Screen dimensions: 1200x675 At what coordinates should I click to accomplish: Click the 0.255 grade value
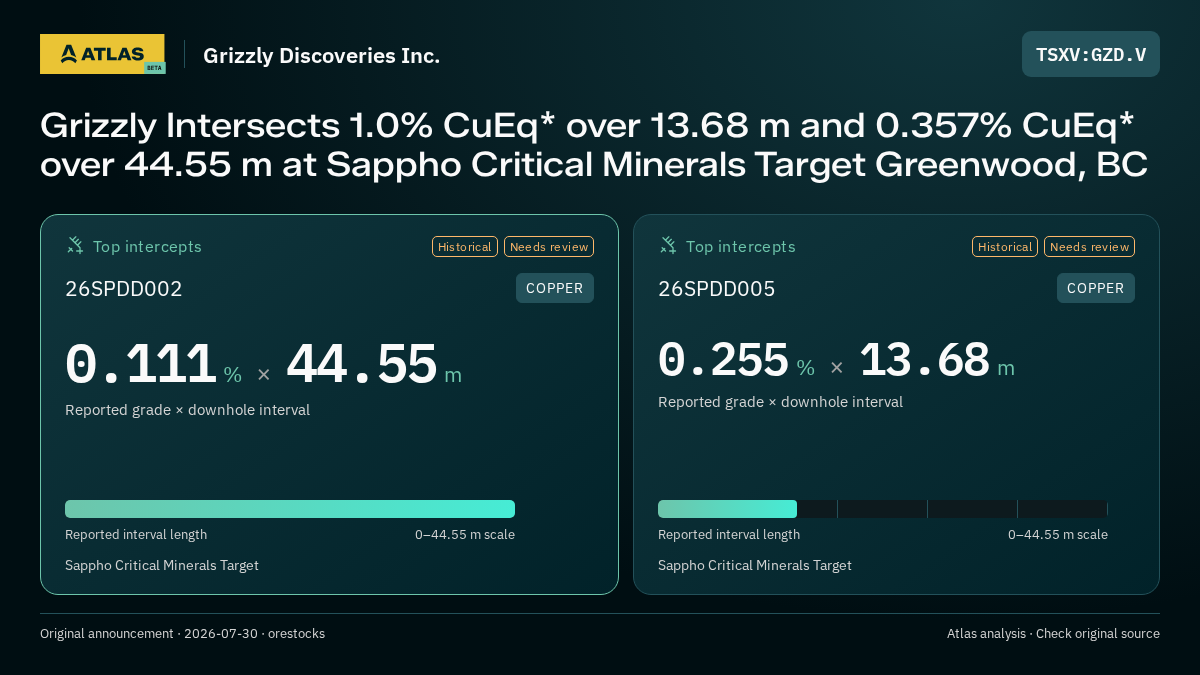tap(723, 360)
